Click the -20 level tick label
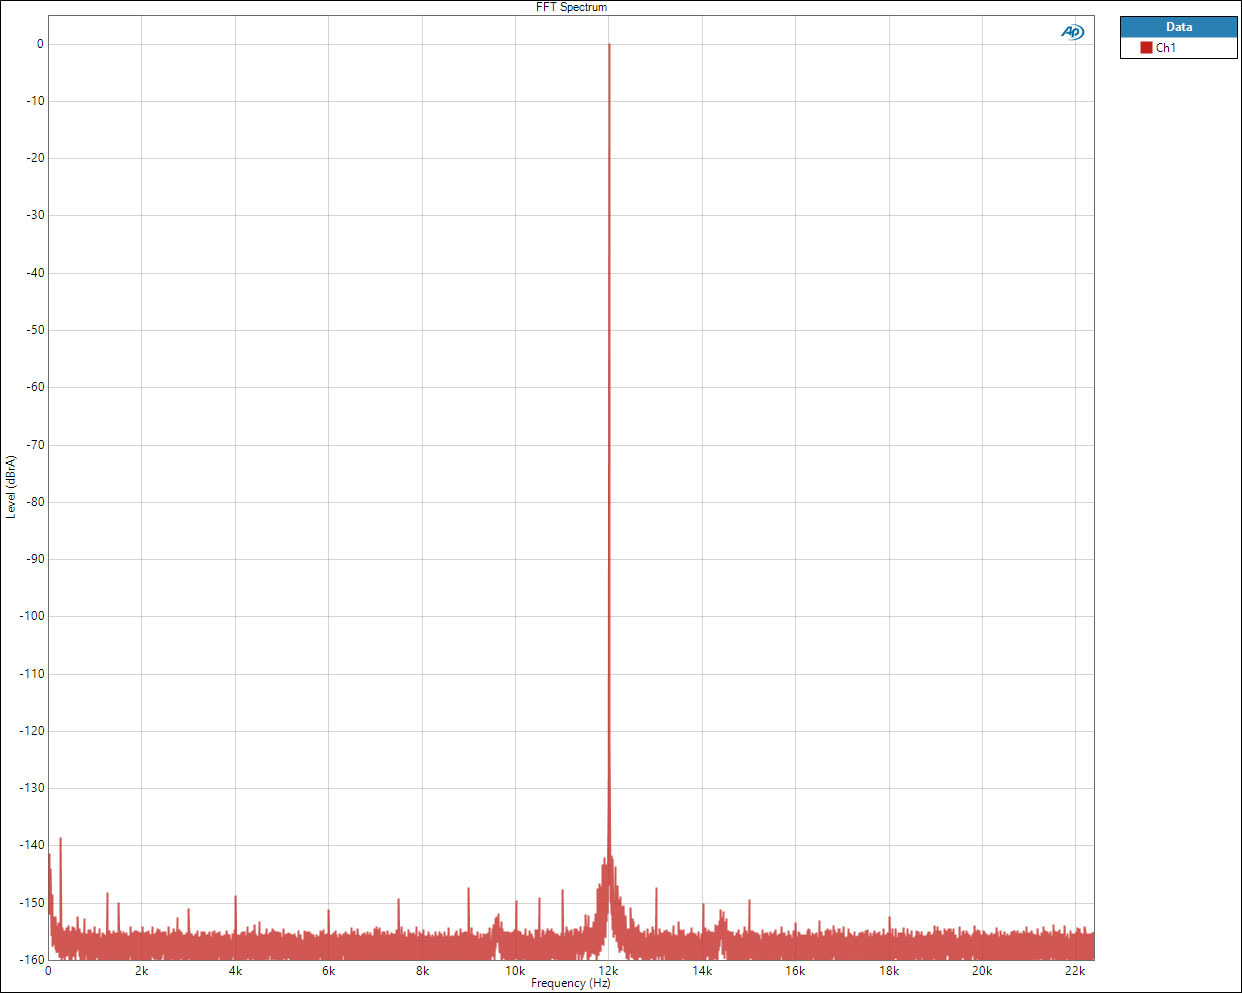 click(x=35, y=158)
